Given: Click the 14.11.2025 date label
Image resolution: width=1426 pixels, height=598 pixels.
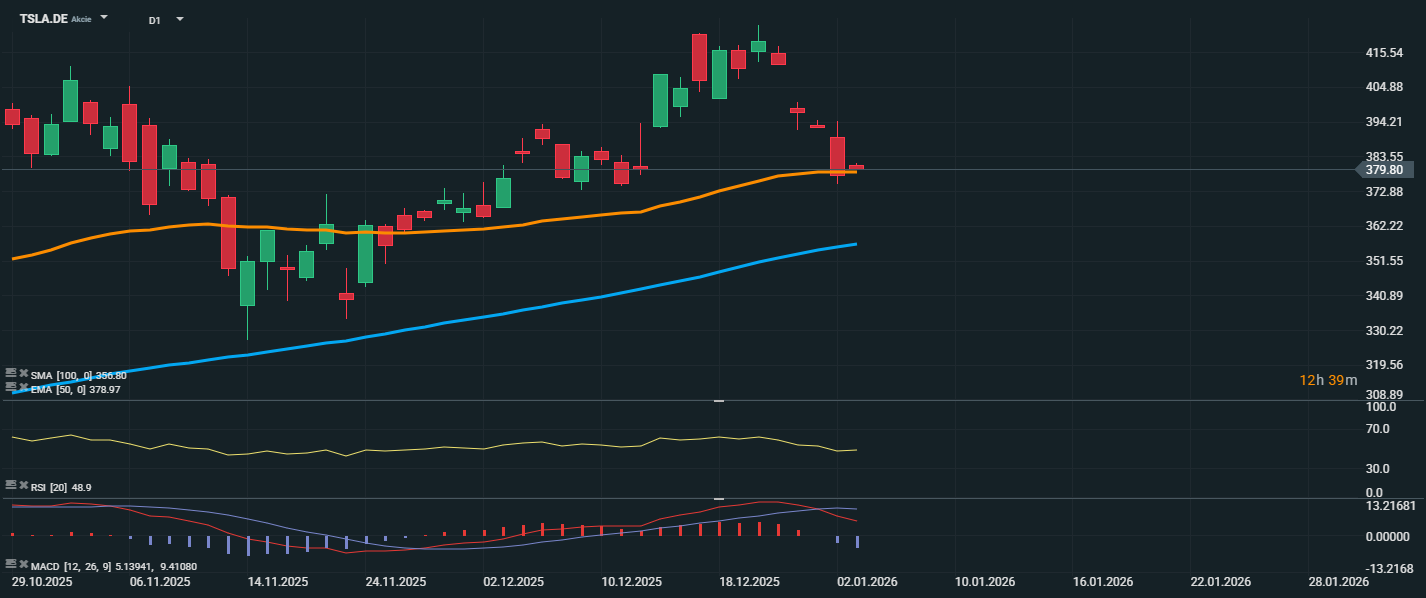Looking at the screenshot, I should point(278,582).
